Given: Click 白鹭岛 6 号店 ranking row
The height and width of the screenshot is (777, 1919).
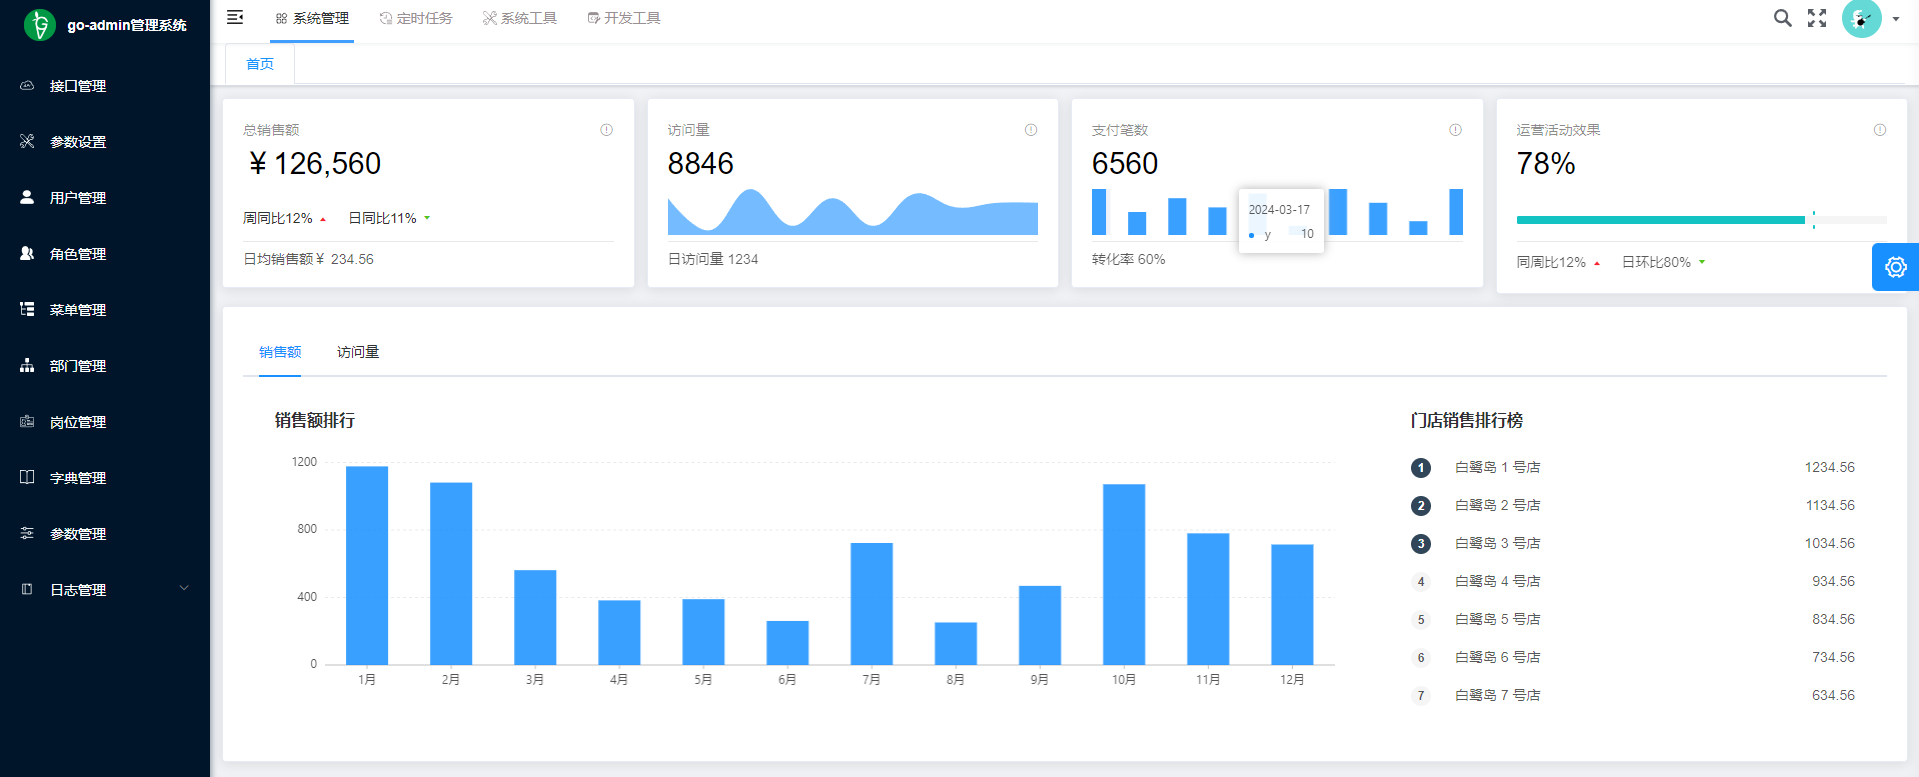Looking at the screenshot, I should click(x=1633, y=657).
